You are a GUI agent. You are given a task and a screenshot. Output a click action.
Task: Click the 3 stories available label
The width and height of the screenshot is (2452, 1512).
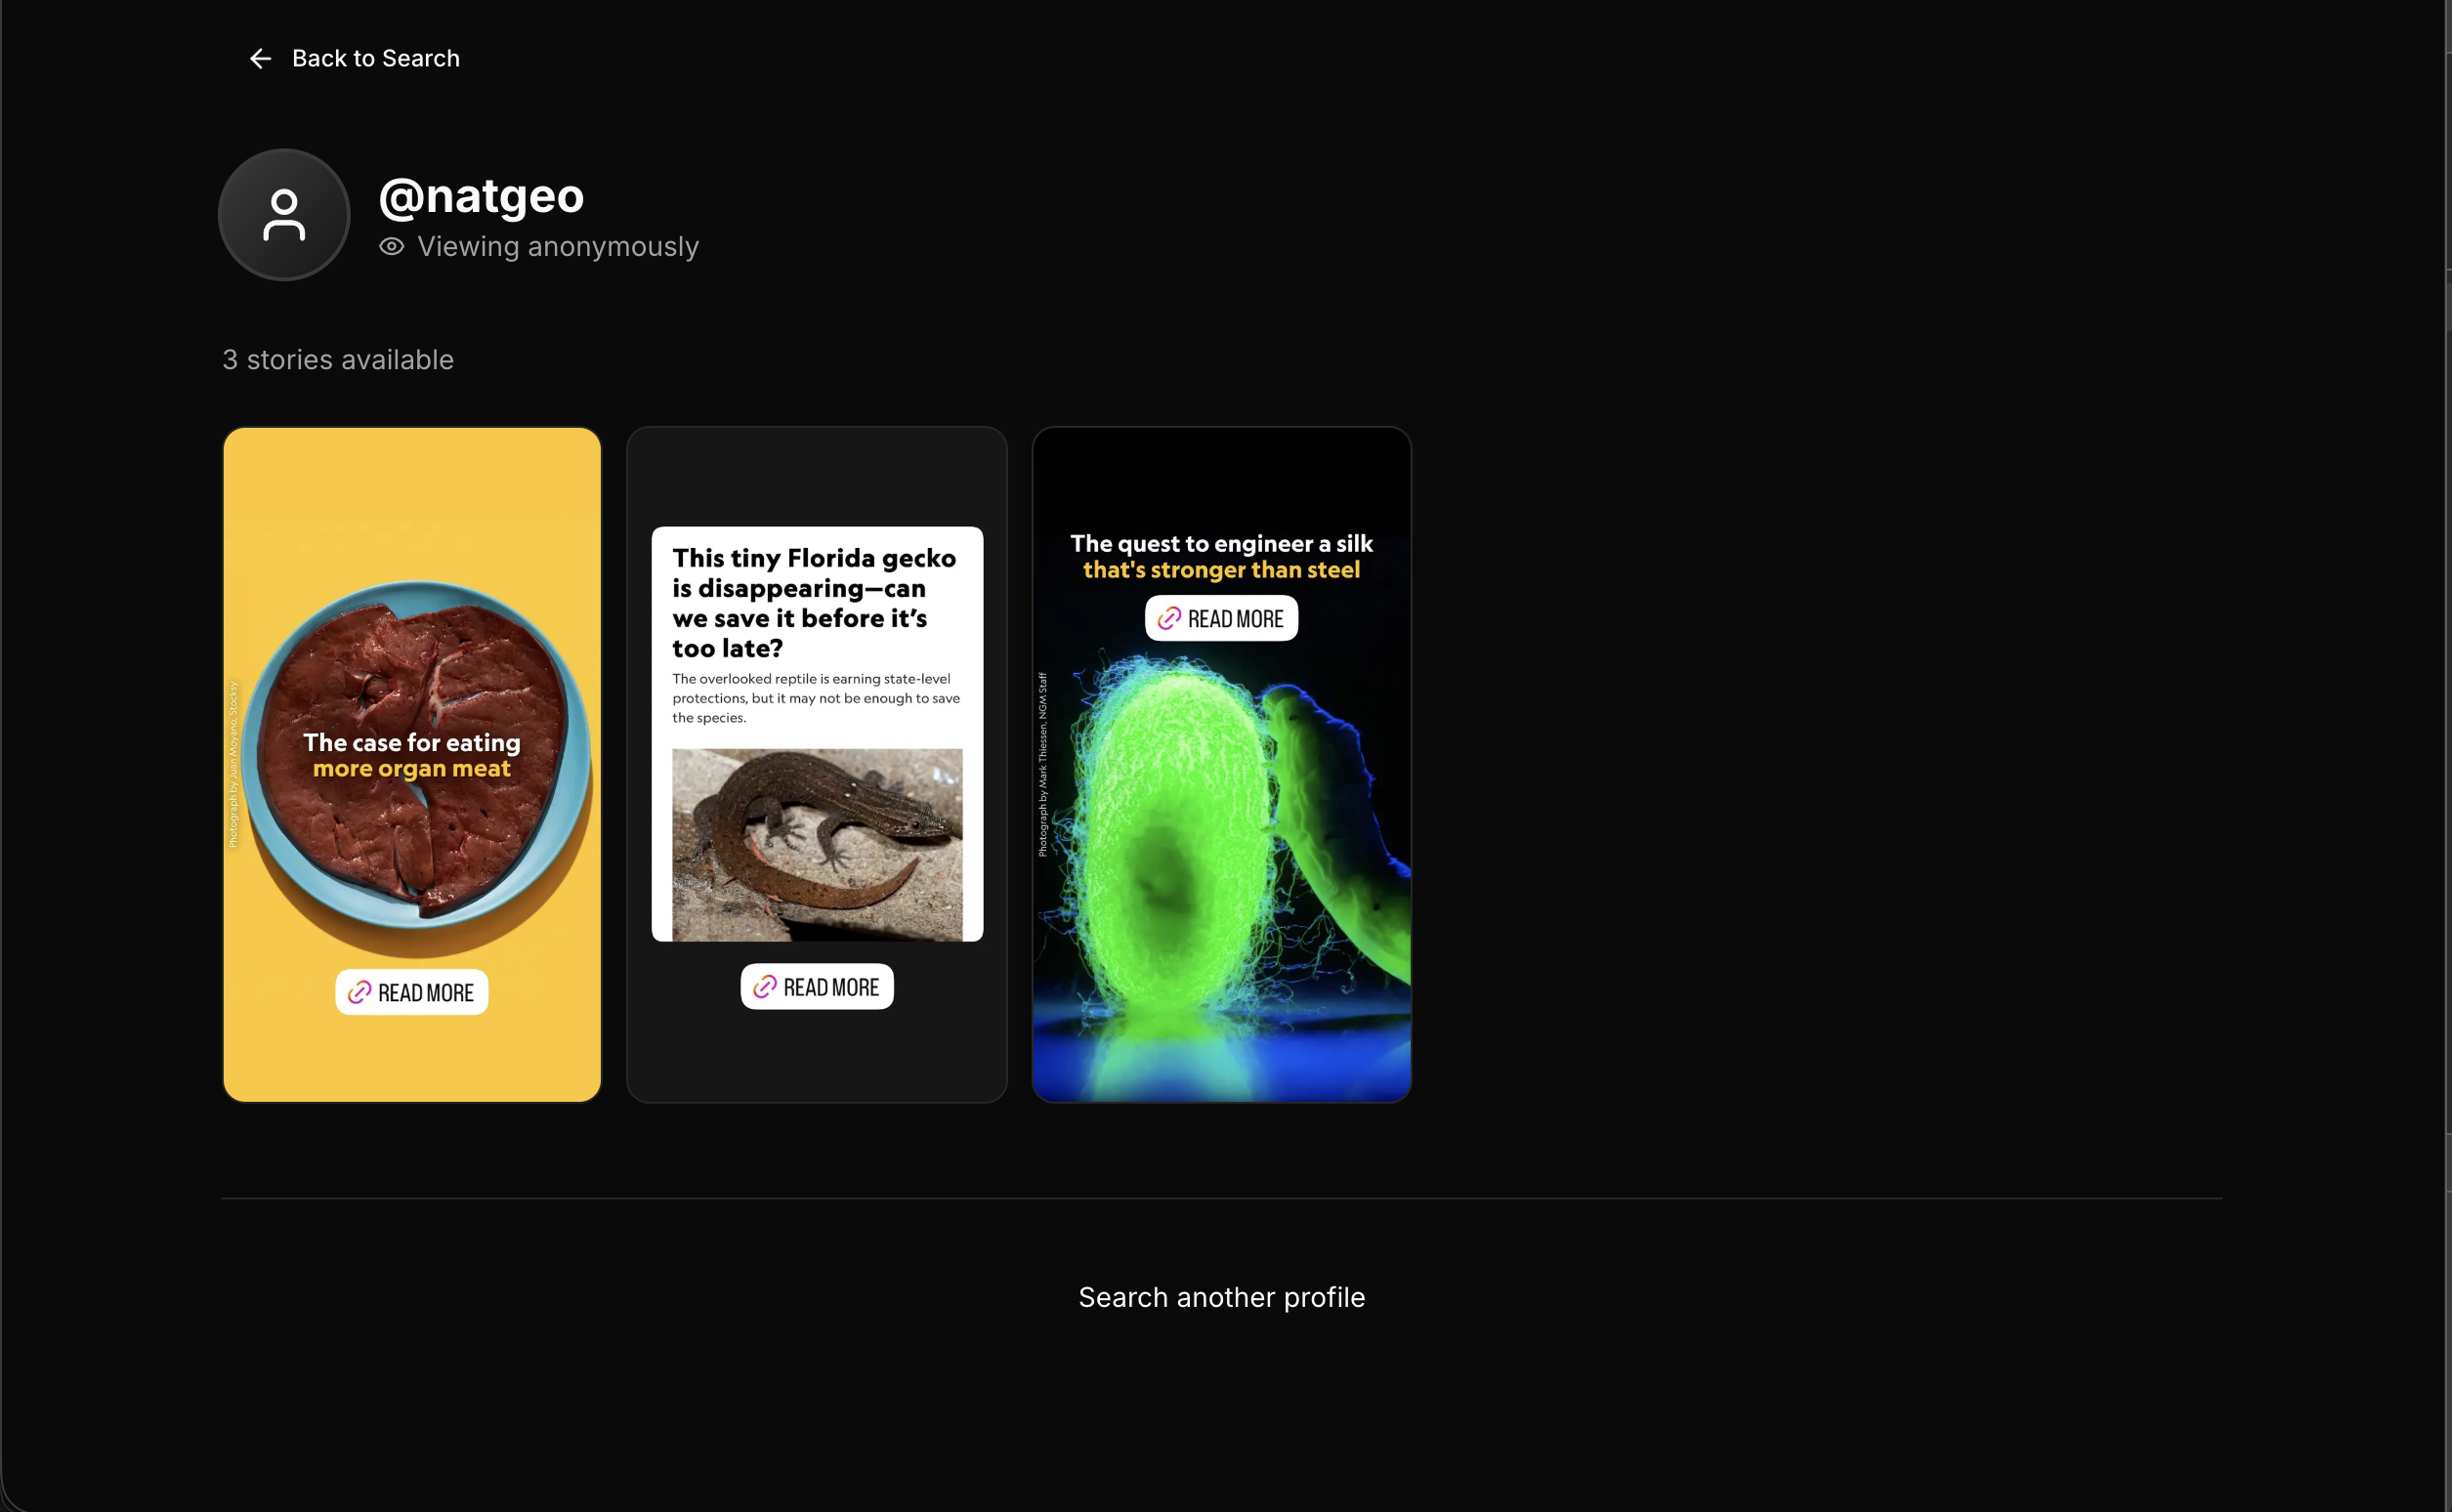(x=338, y=360)
